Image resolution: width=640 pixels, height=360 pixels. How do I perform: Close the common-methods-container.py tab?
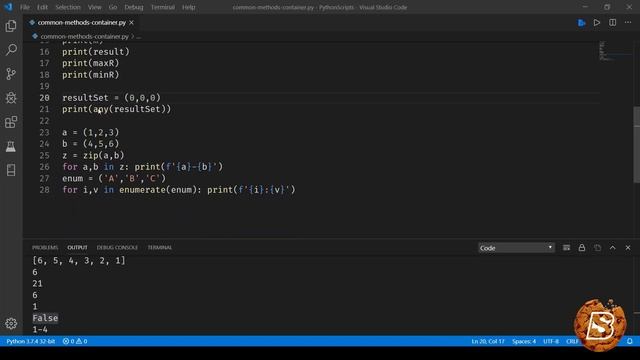tap(131, 22)
